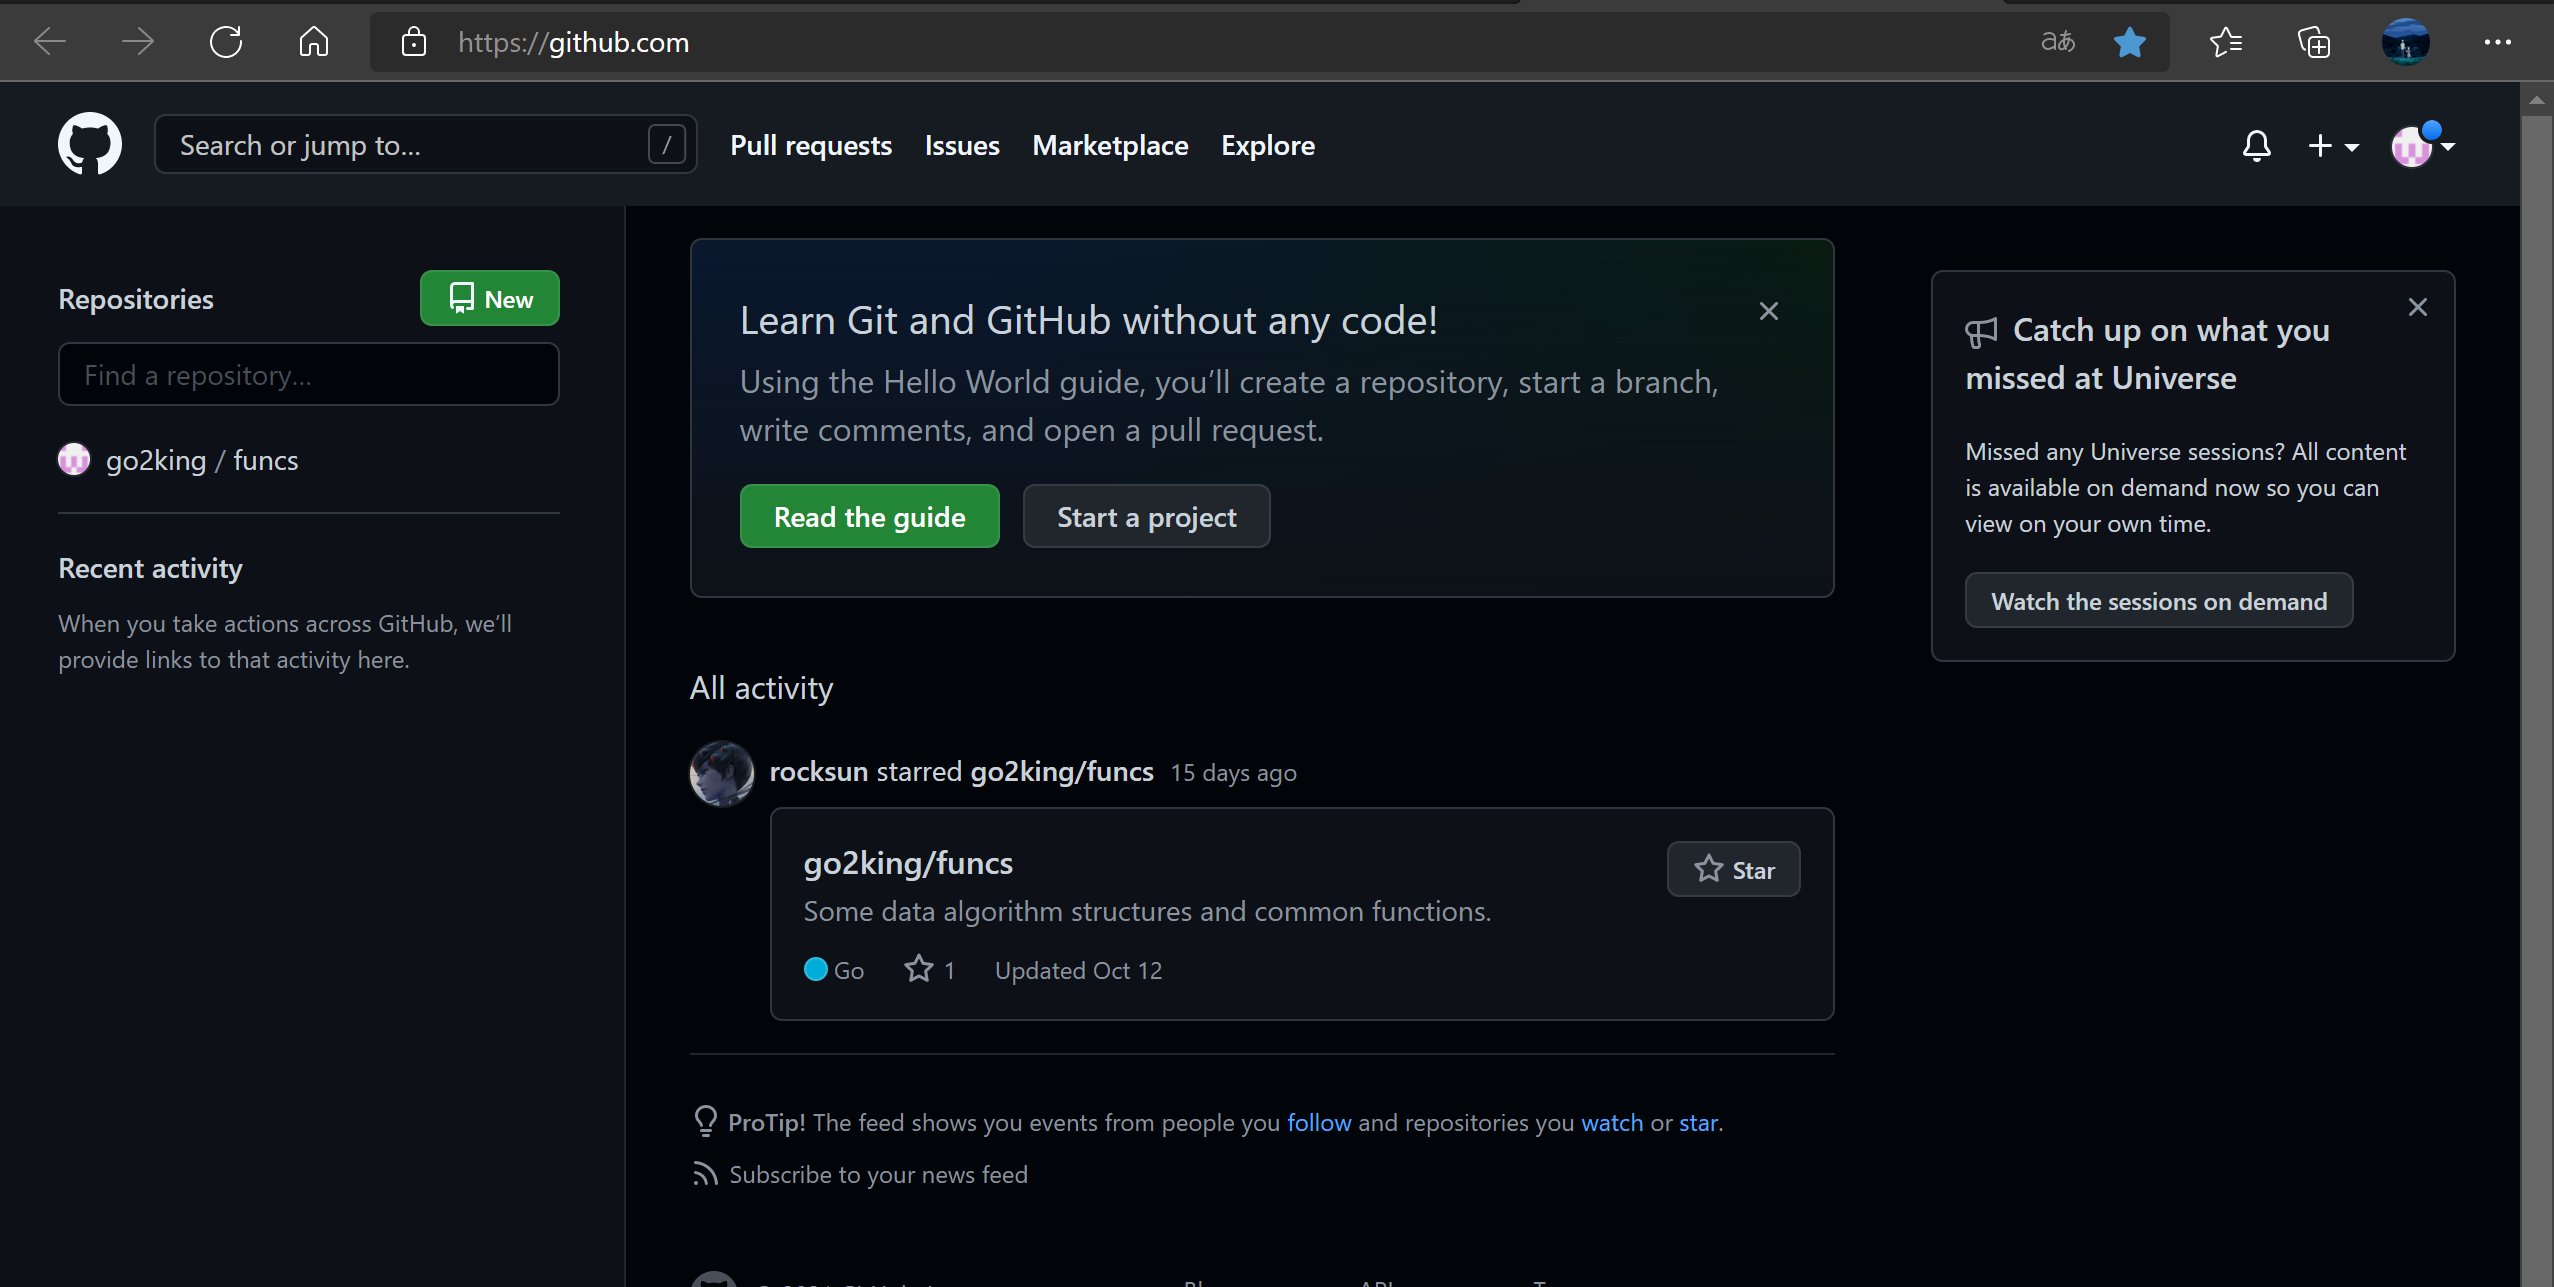Click the Find a repository field

(309, 375)
